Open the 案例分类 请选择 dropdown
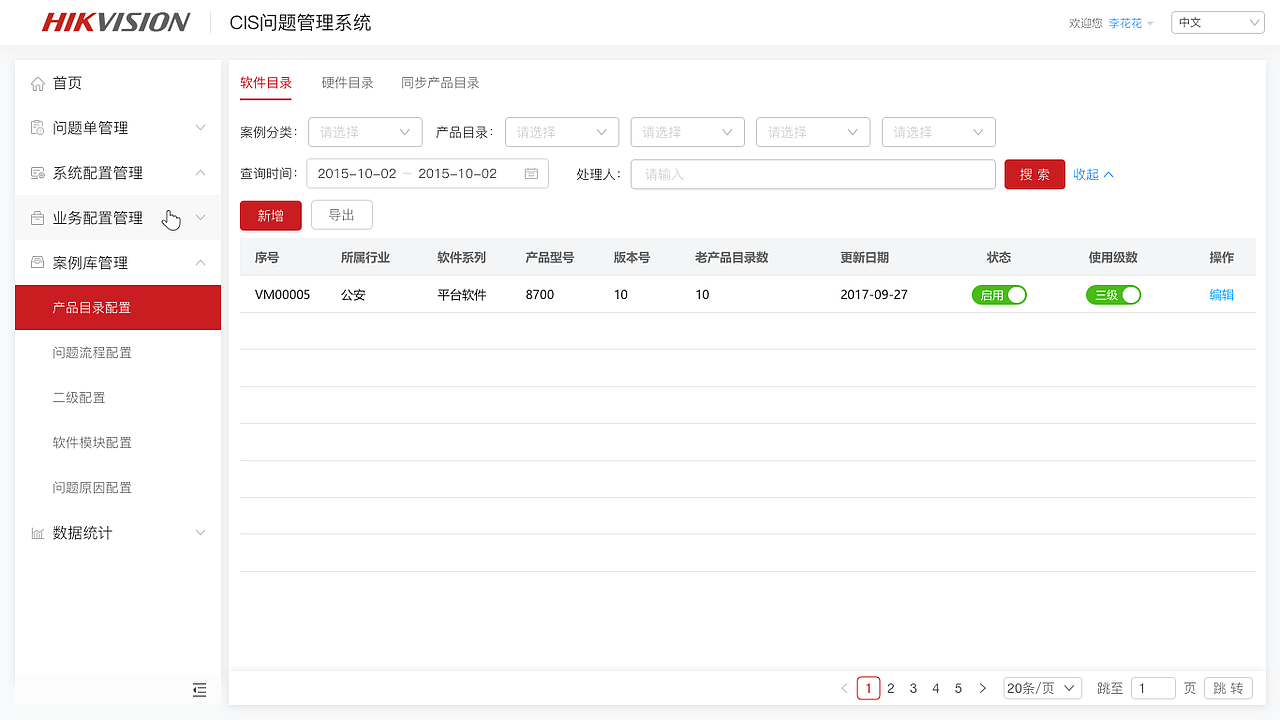Screen dimensions: 1280x720 coord(365,131)
